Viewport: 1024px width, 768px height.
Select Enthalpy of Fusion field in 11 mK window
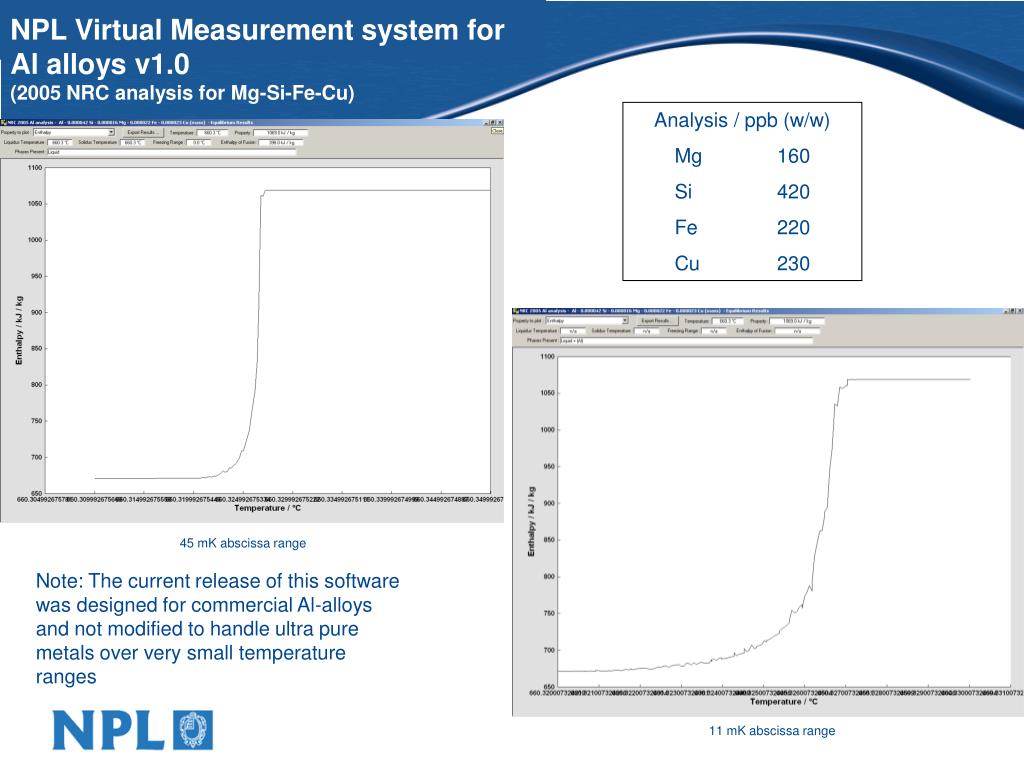797,331
